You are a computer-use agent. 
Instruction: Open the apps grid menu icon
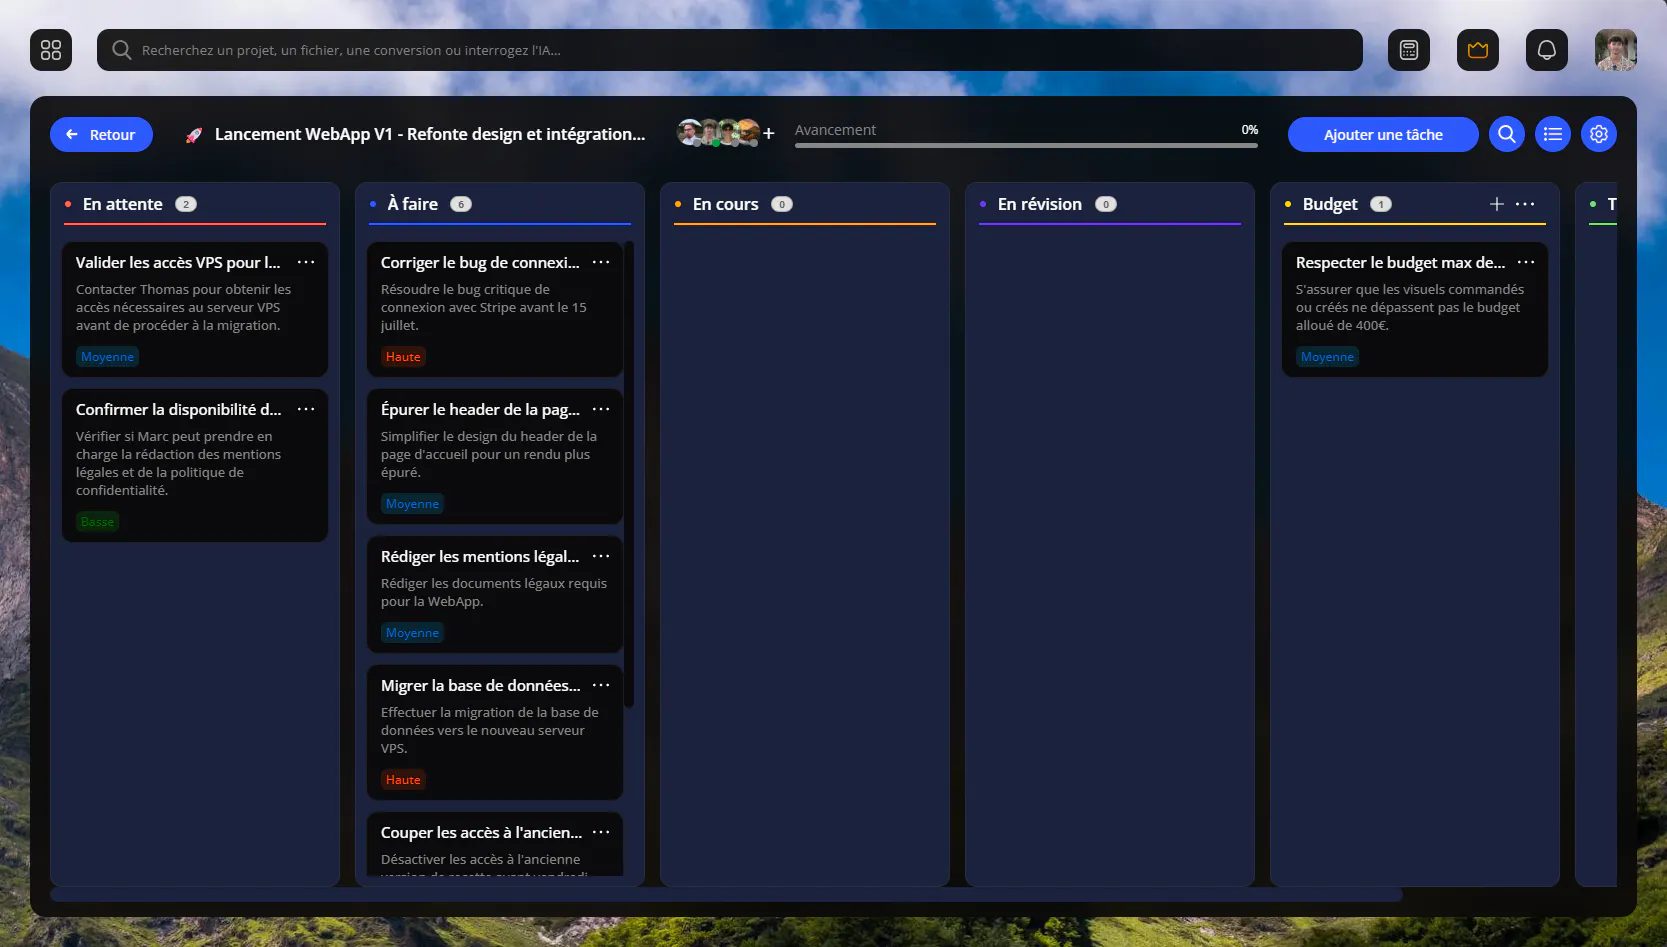(x=51, y=50)
